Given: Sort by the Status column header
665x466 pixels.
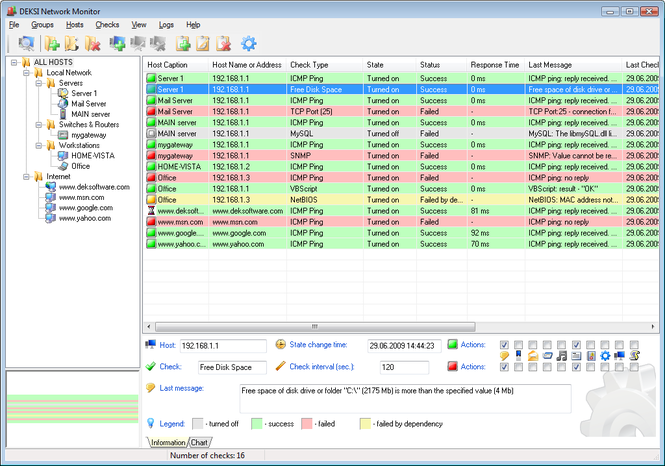Looking at the screenshot, I should 441,65.
